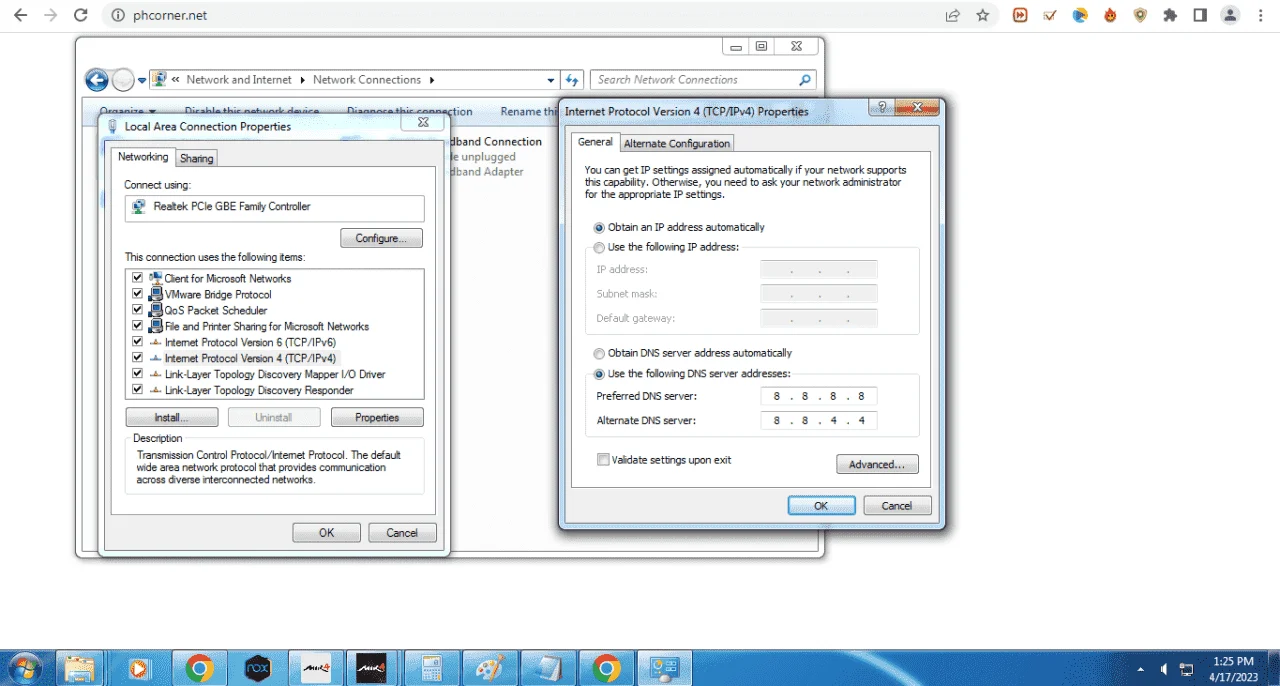The height and width of the screenshot is (686, 1280).
Task: Open recent pages arrow beside the back buttons
Action: pos(142,80)
